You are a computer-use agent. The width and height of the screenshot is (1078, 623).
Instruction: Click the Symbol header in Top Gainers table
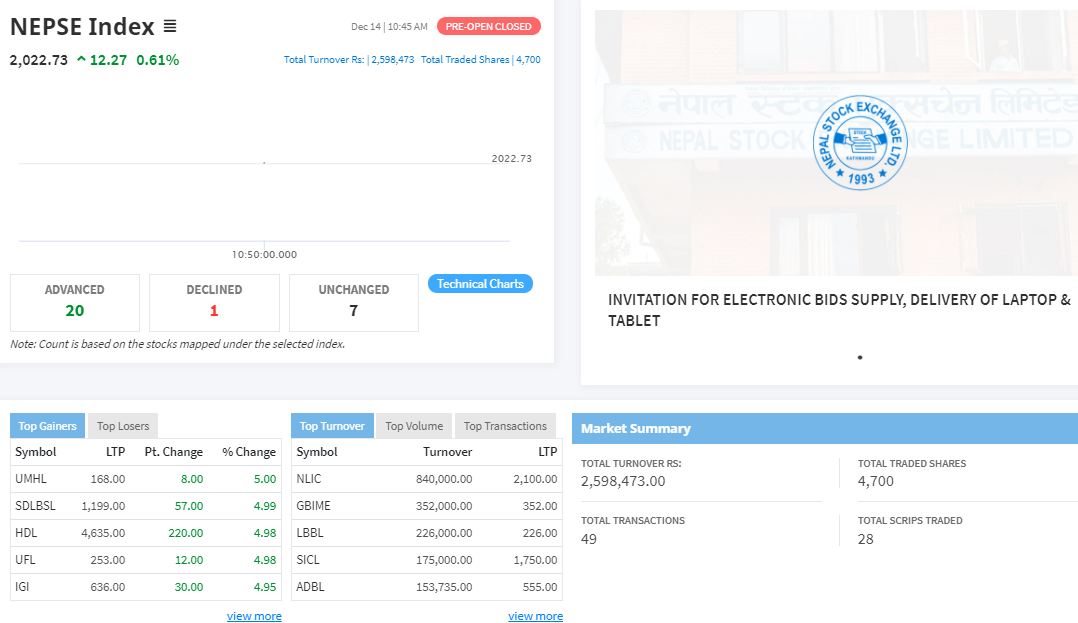(36, 452)
